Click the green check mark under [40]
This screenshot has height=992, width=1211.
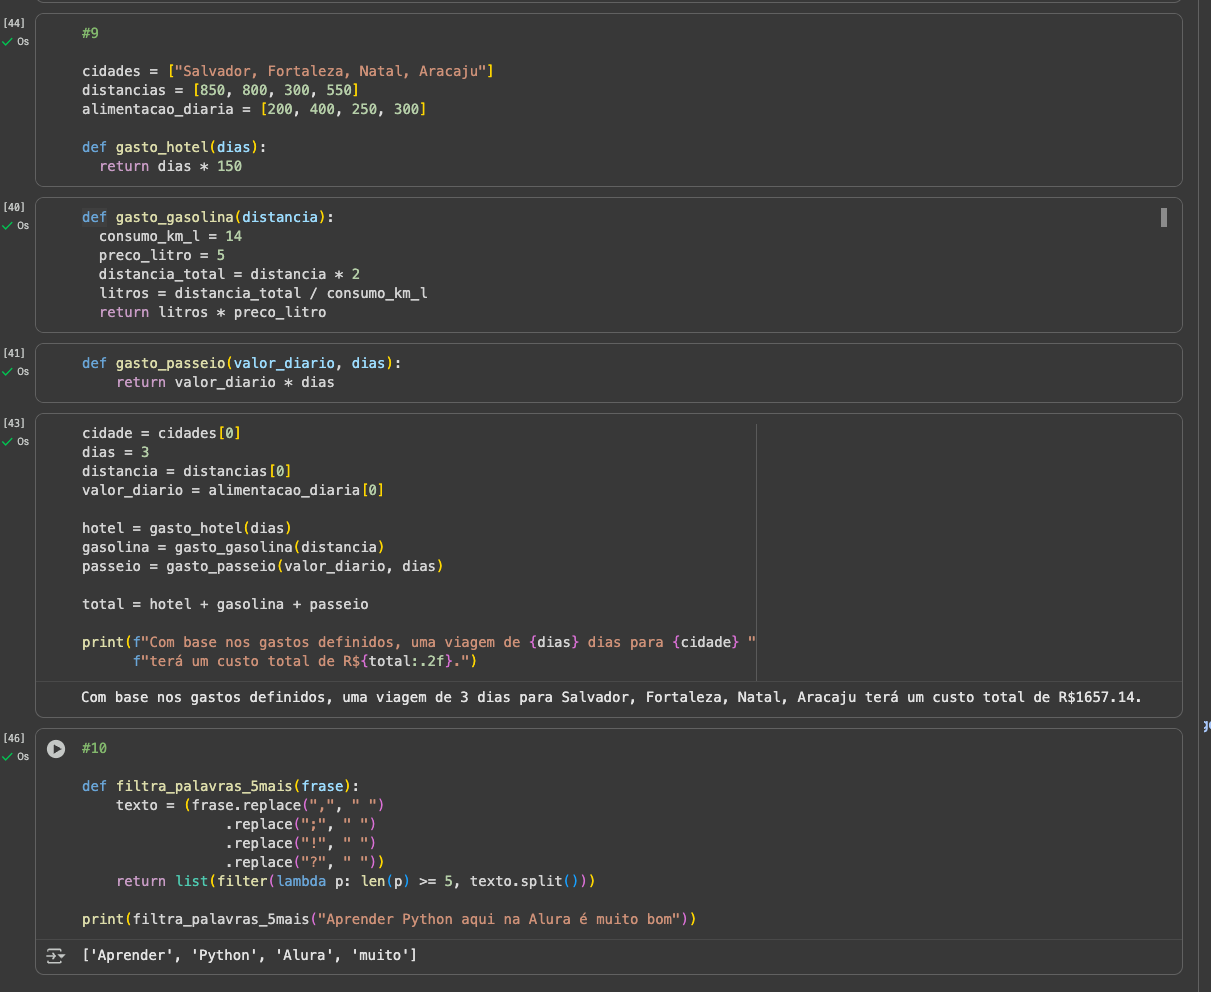point(7,226)
